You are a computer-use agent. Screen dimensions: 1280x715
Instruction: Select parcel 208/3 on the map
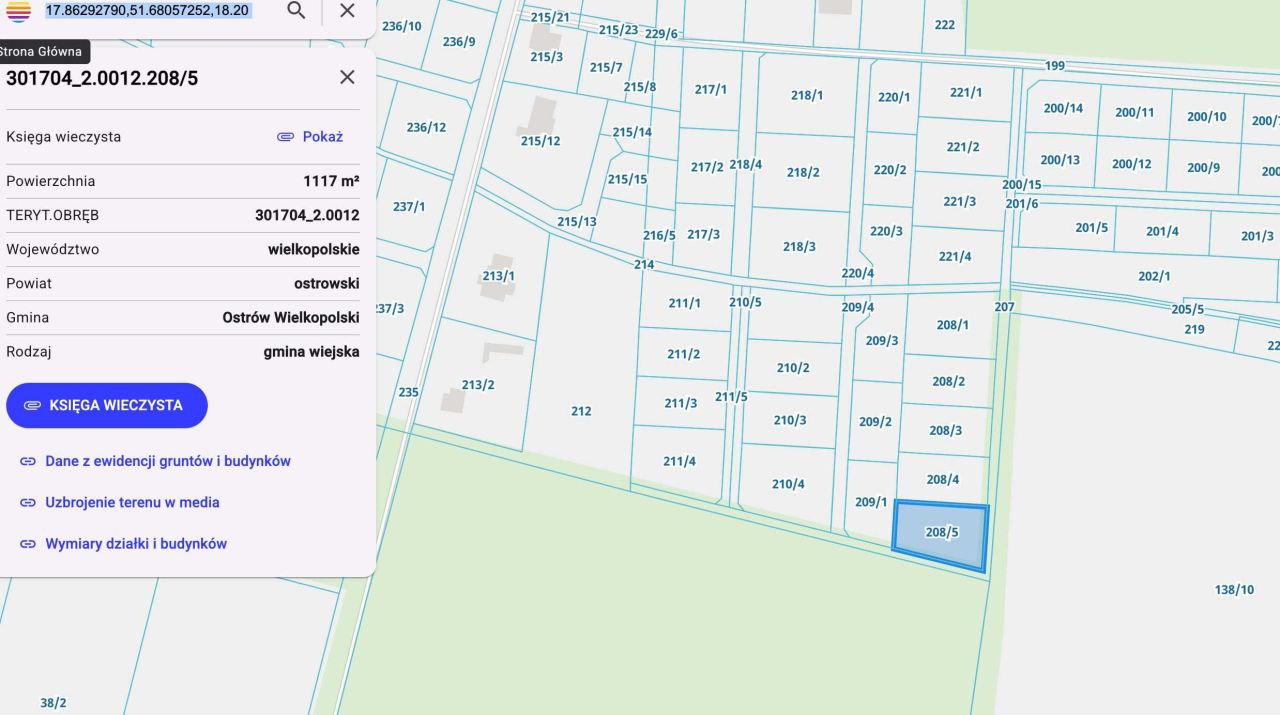pos(946,430)
